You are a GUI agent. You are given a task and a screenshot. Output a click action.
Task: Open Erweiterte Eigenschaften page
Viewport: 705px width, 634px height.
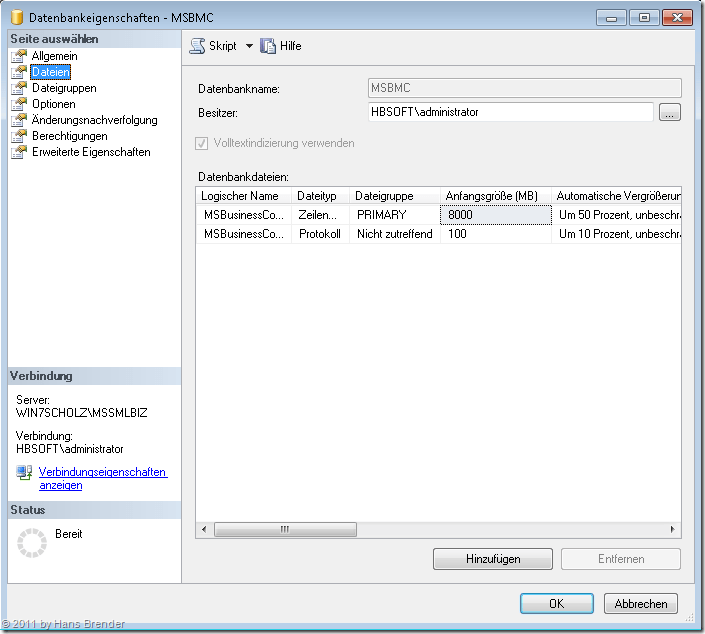[91, 152]
